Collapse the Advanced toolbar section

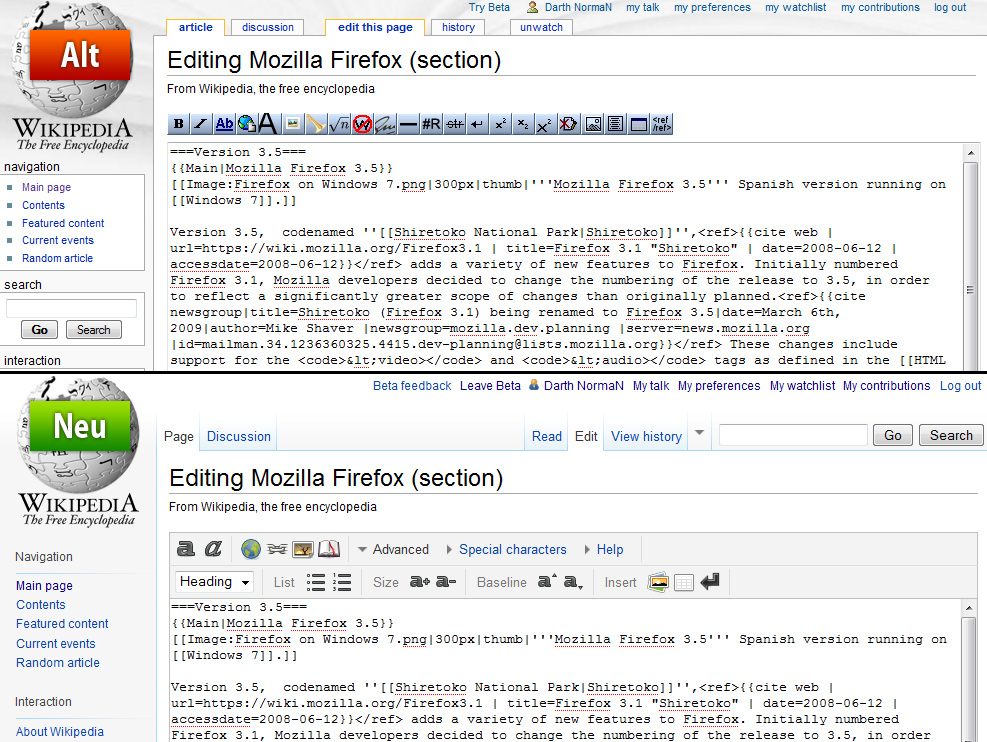(x=393, y=549)
